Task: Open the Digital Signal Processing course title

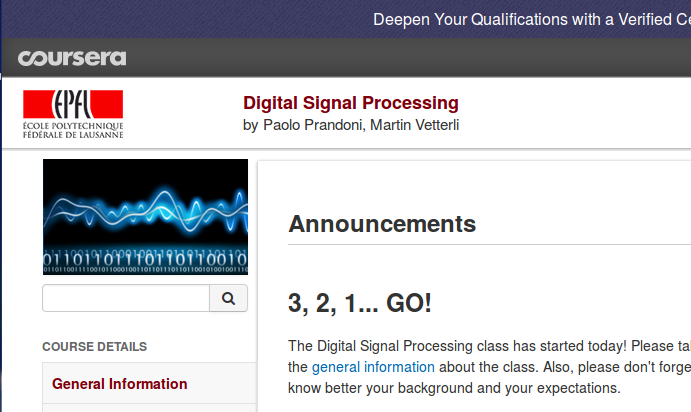Action: click(x=350, y=103)
